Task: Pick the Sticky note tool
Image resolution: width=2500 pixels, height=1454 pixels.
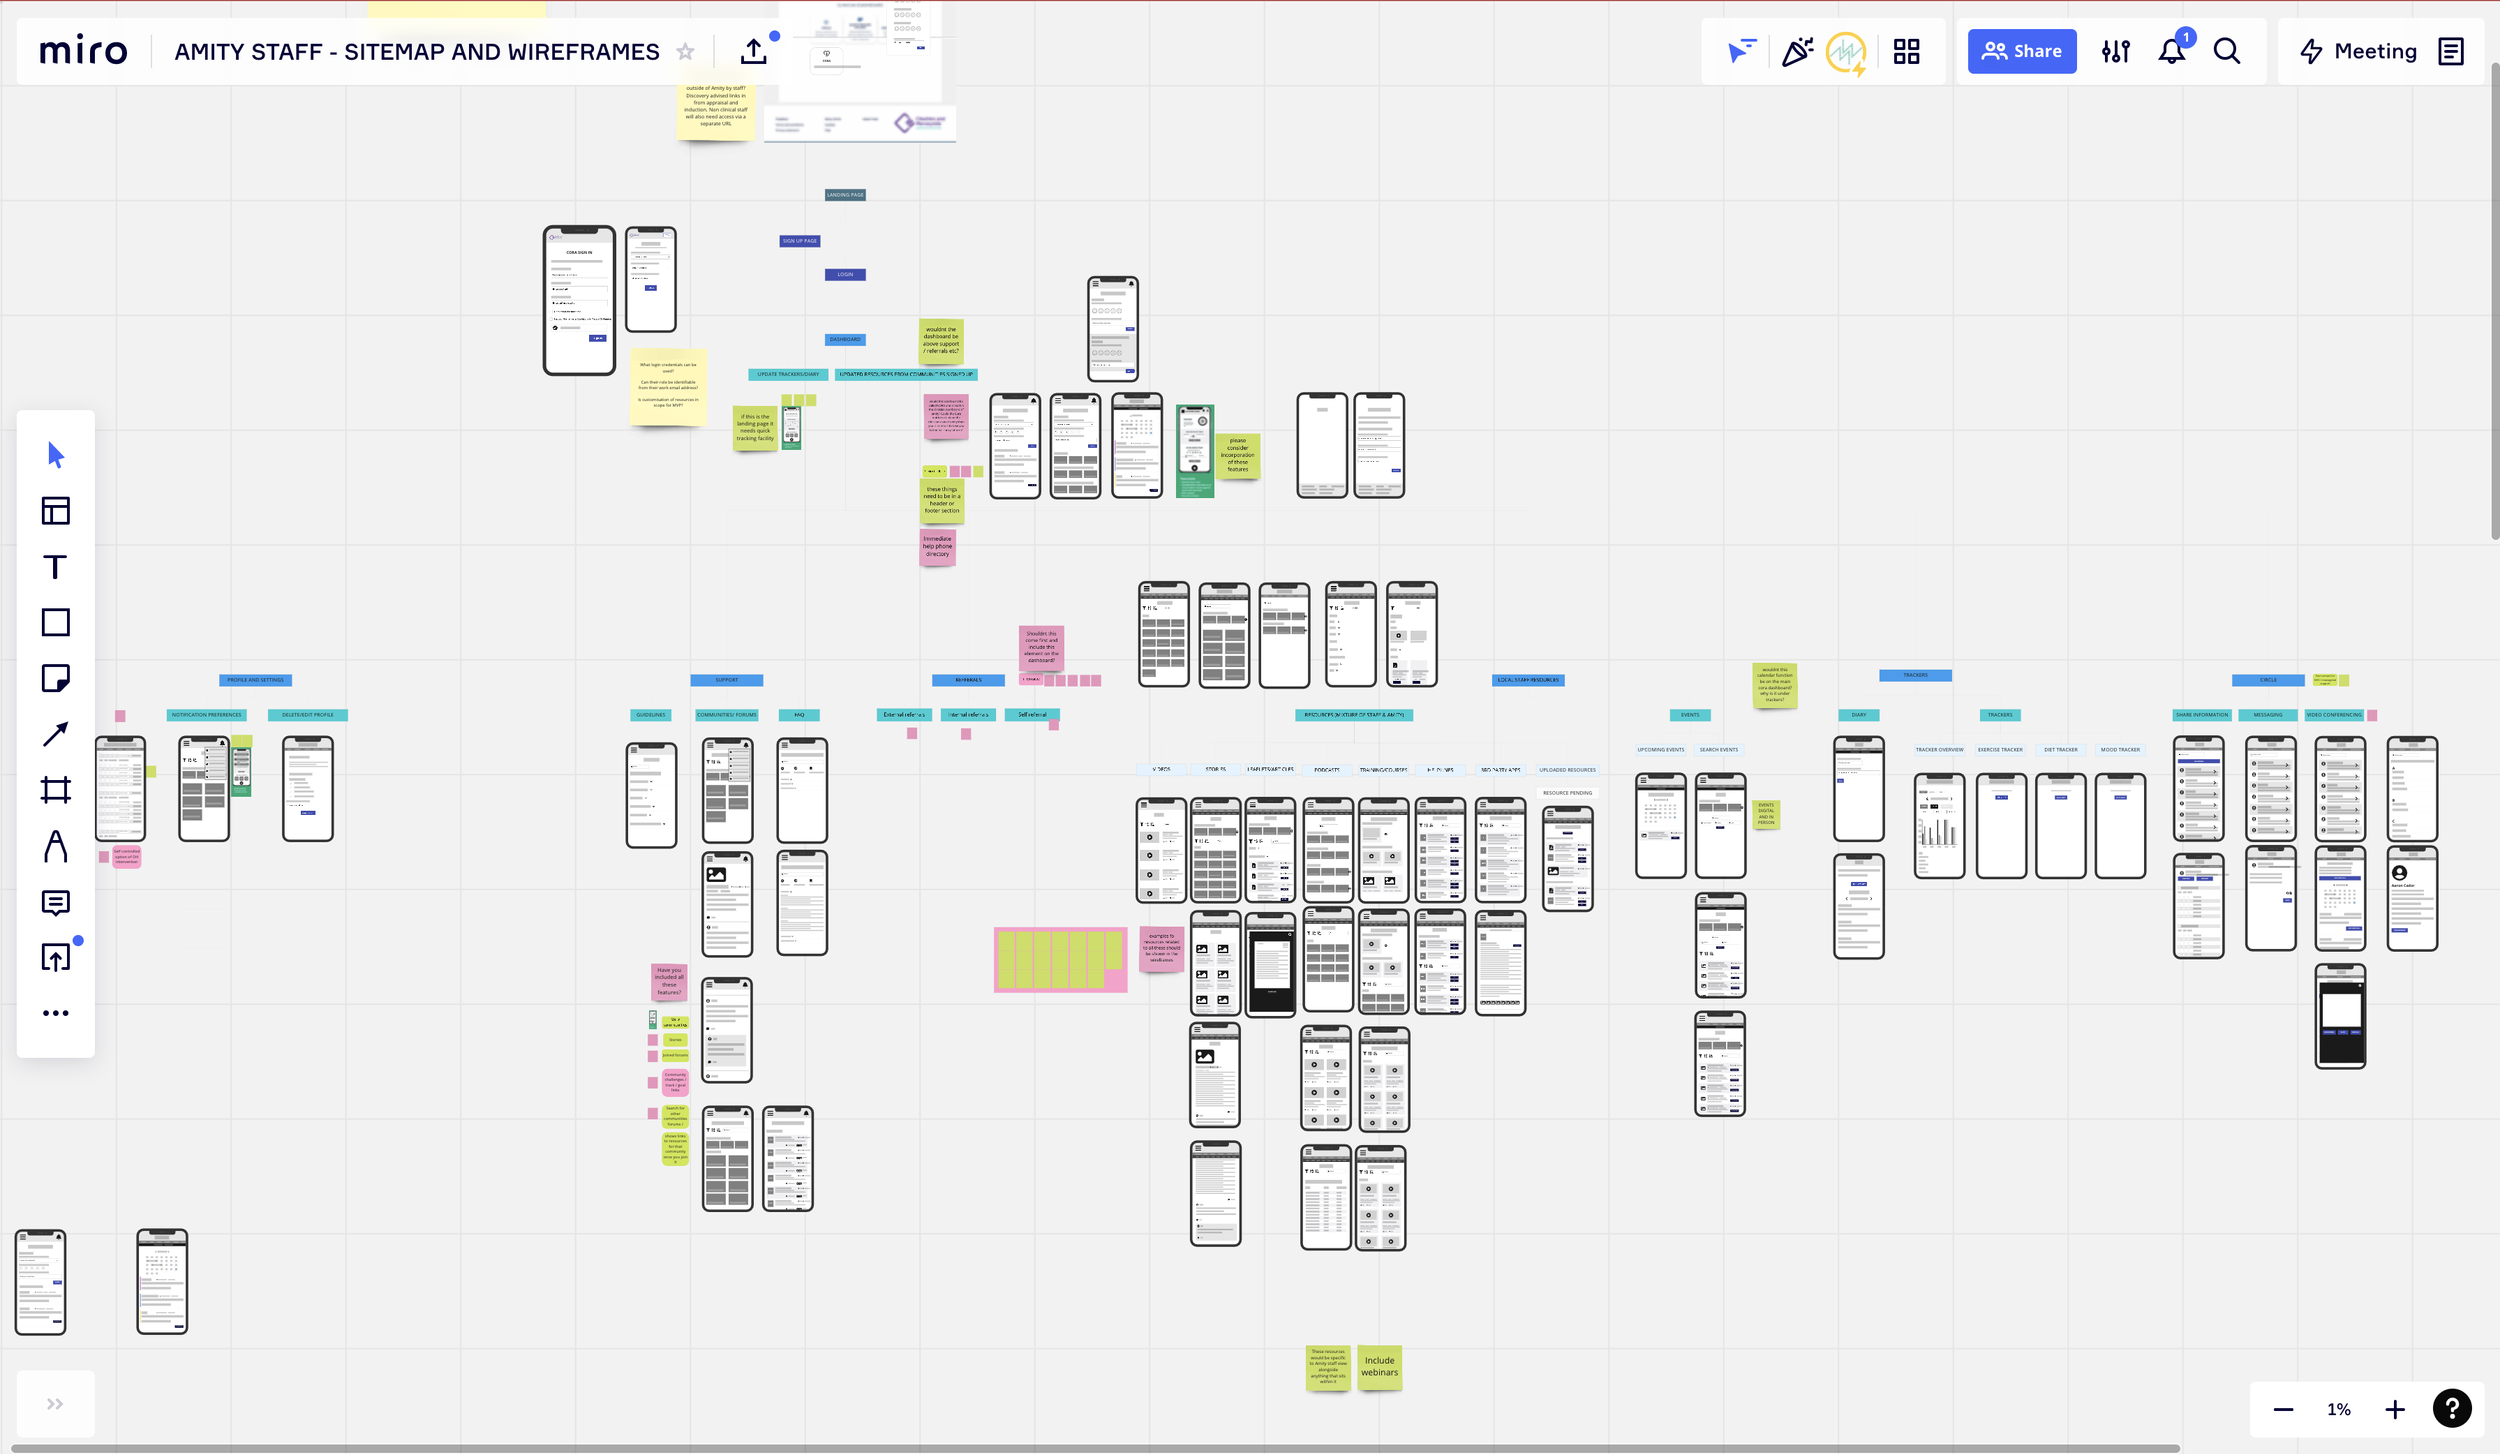Action: 55,679
